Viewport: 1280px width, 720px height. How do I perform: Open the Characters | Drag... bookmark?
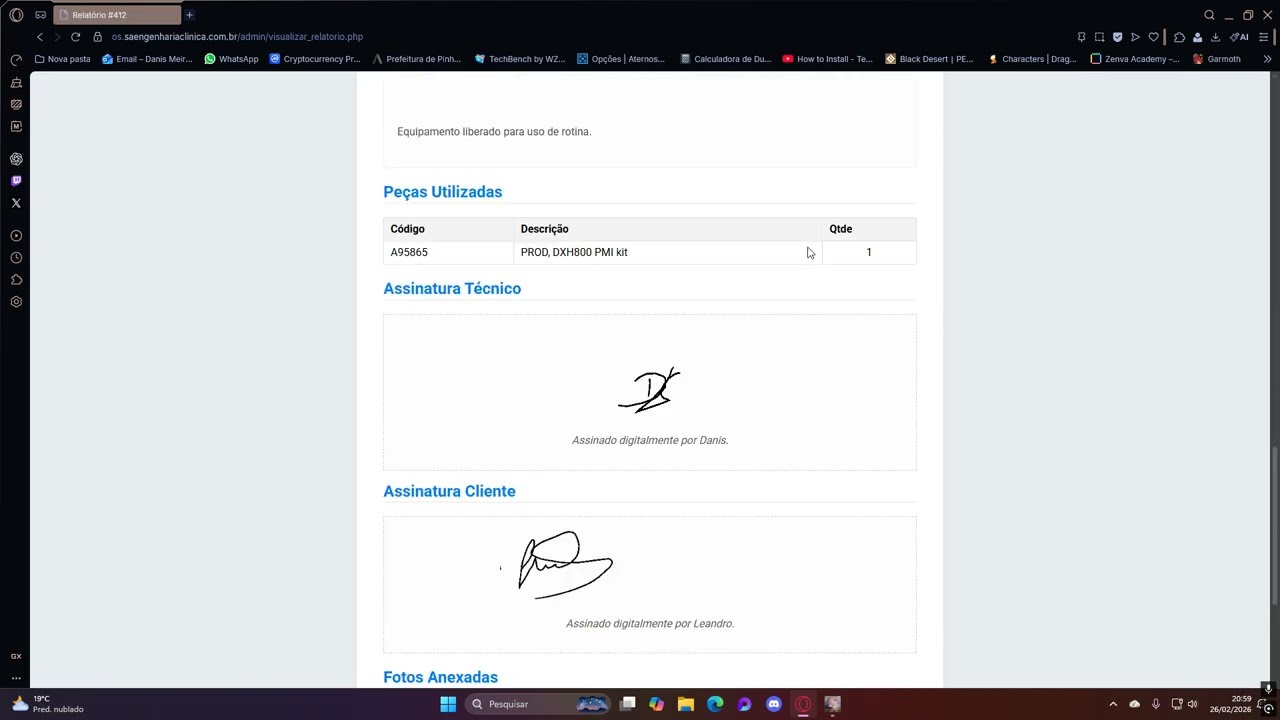pyautogui.click(x=1032, y=59)
